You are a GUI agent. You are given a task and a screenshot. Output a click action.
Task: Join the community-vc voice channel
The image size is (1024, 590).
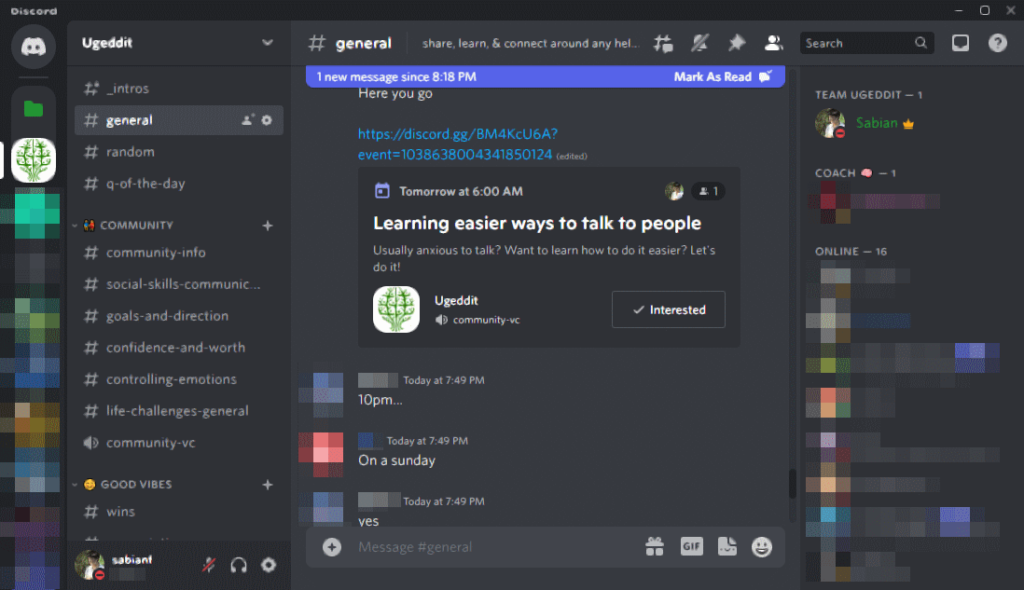178,442
